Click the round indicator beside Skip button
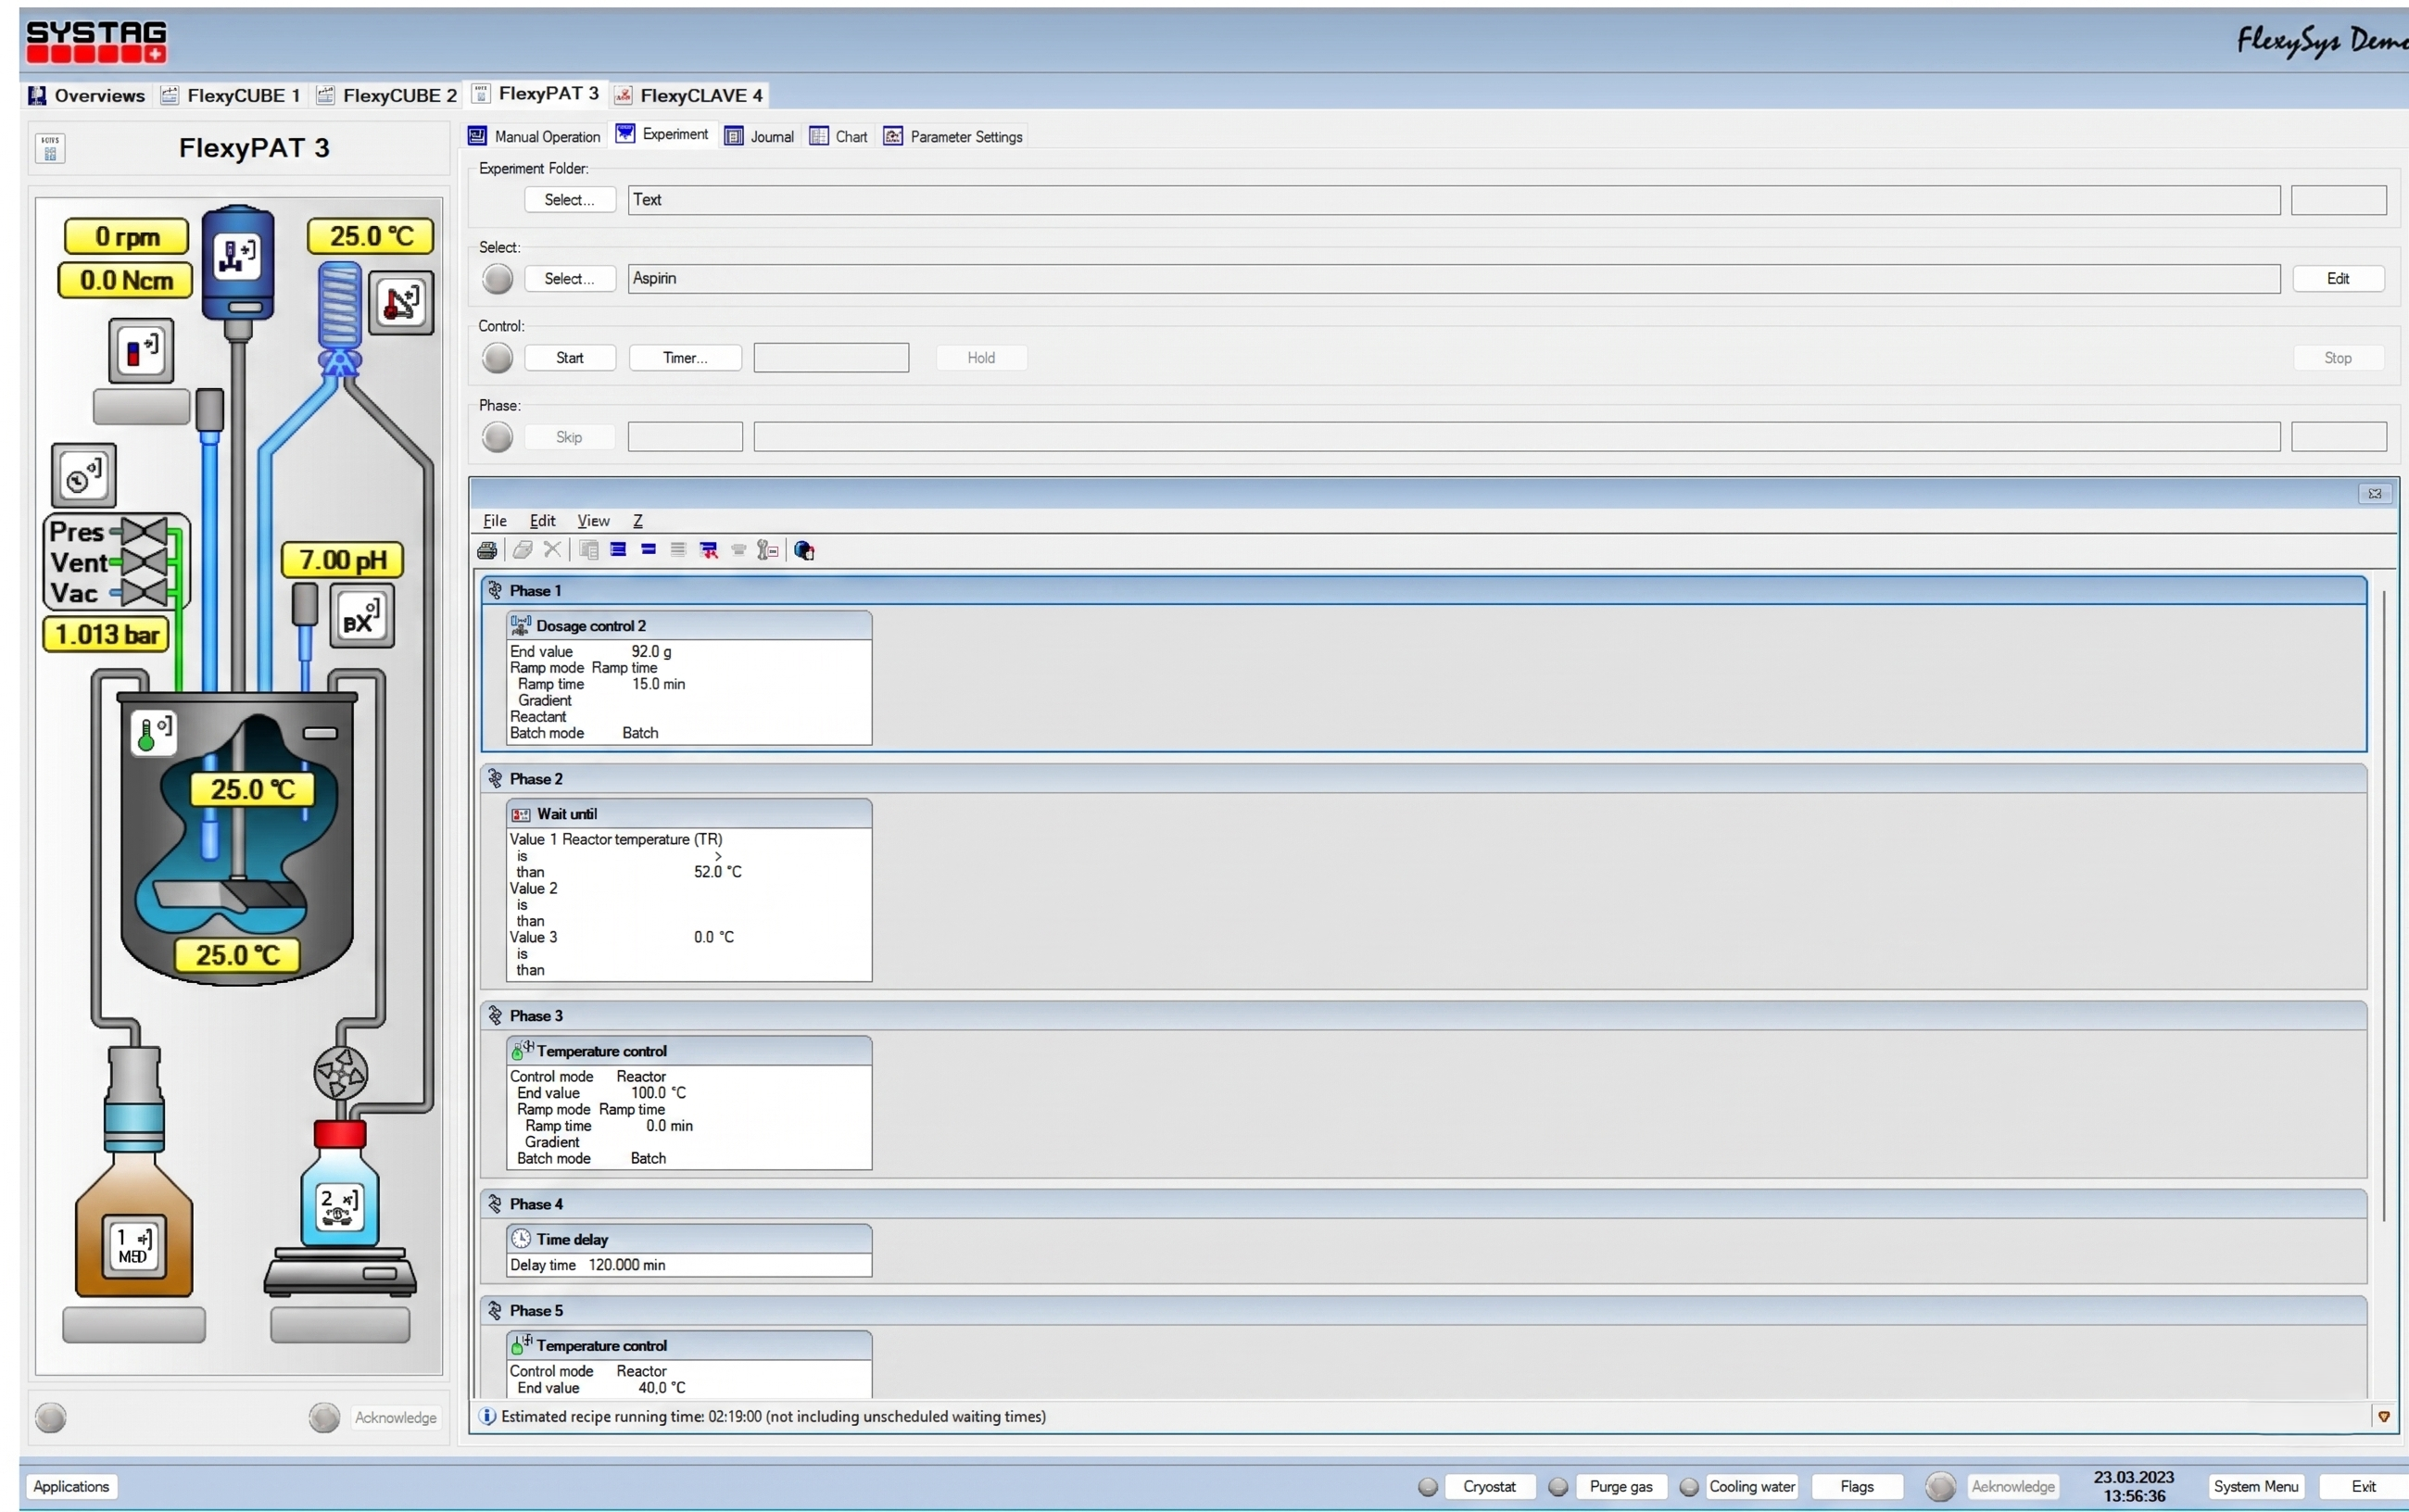The height and width of the screenshot is (1512, 2409). (x=497, y=437)
